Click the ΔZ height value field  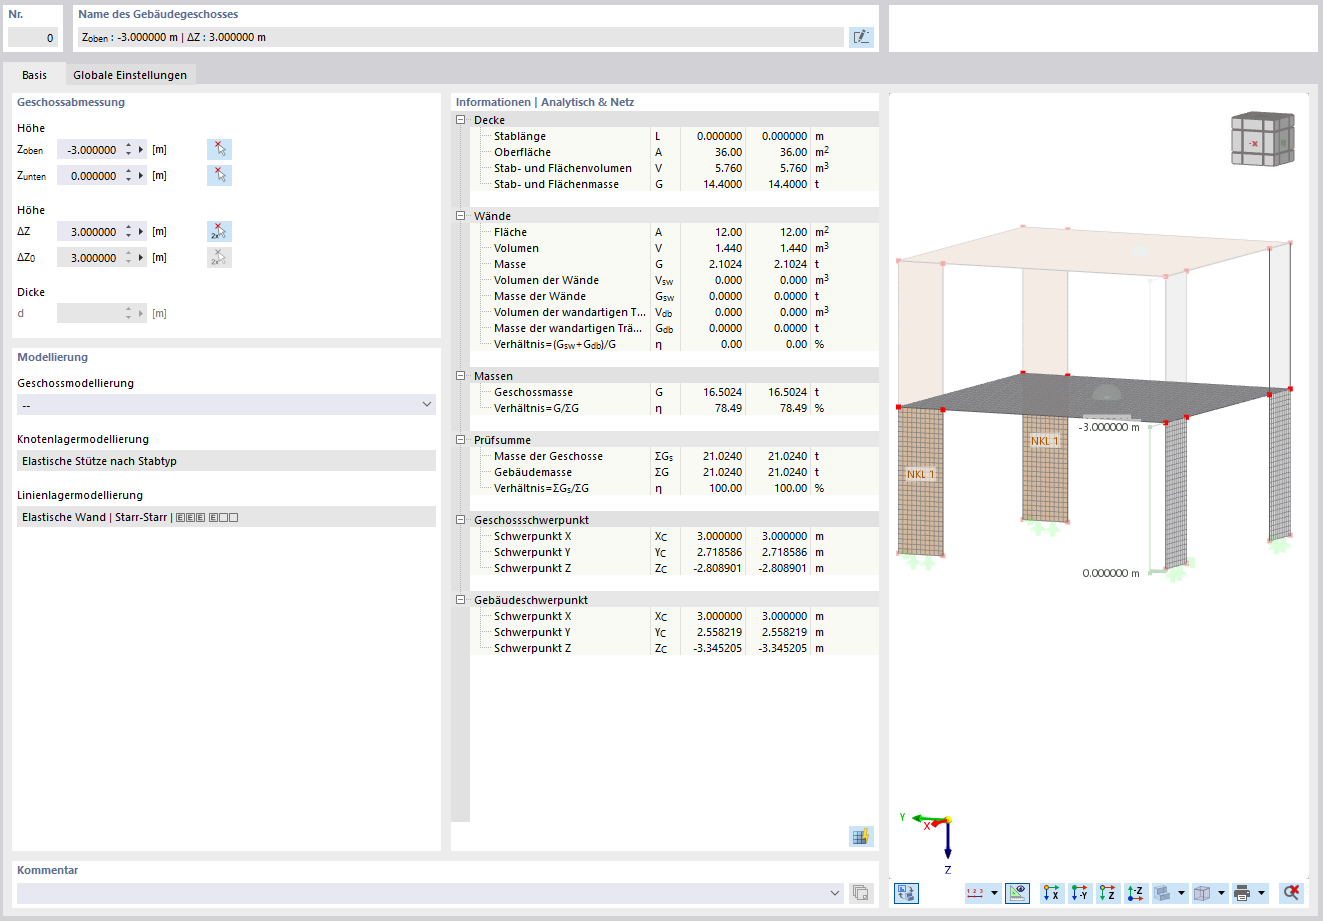click(89, 232)
